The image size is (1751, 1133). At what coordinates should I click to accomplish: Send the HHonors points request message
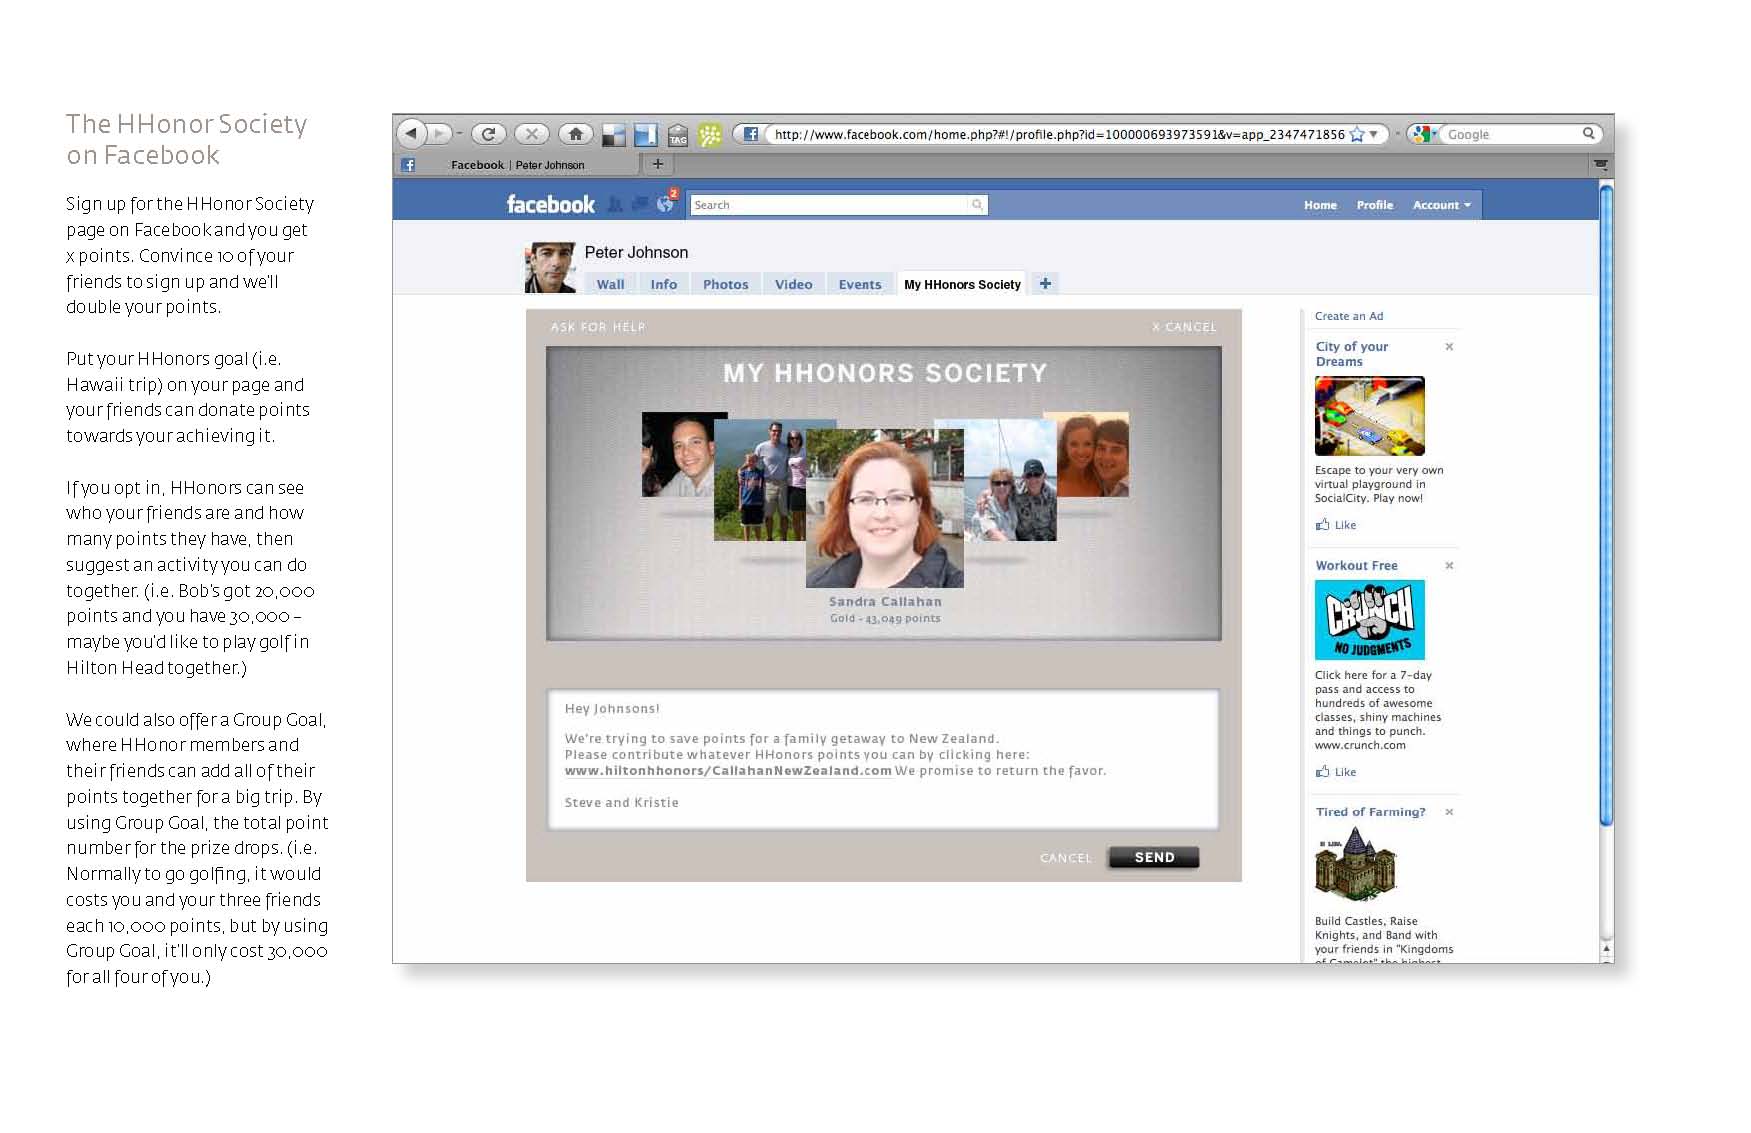click(1154, 857)
